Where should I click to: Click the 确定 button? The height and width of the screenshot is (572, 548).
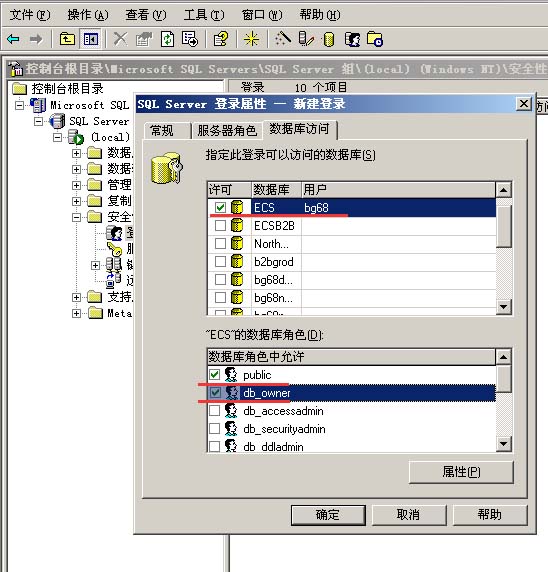pos(328,515)
